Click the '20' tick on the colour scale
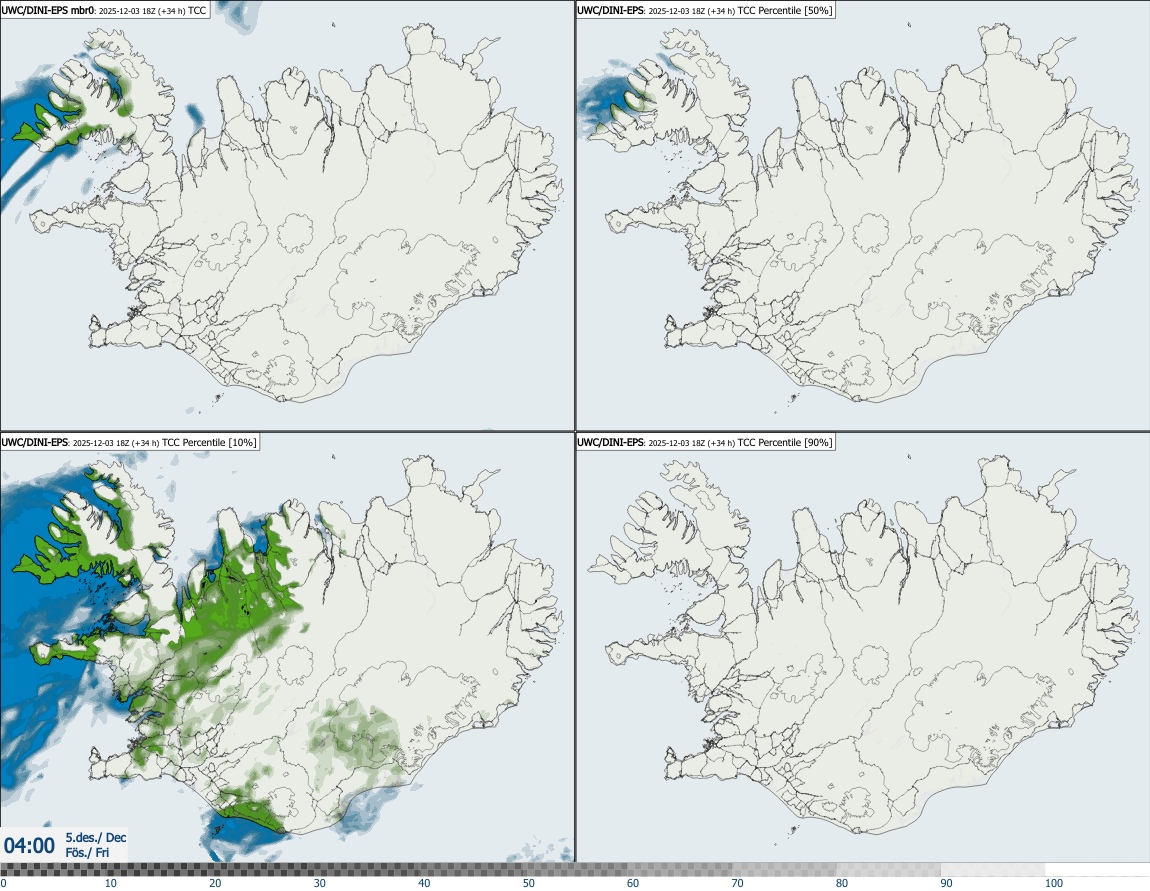This screenshot has height=891, width=1150. coord(215,883)
